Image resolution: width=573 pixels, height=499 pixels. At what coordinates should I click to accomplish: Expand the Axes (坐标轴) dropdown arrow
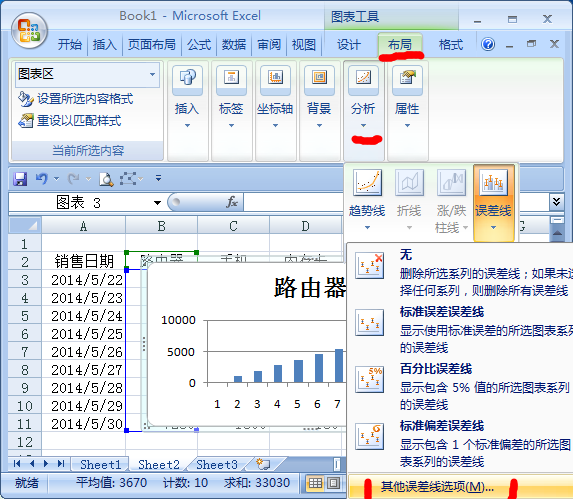[x=275, y=126]
